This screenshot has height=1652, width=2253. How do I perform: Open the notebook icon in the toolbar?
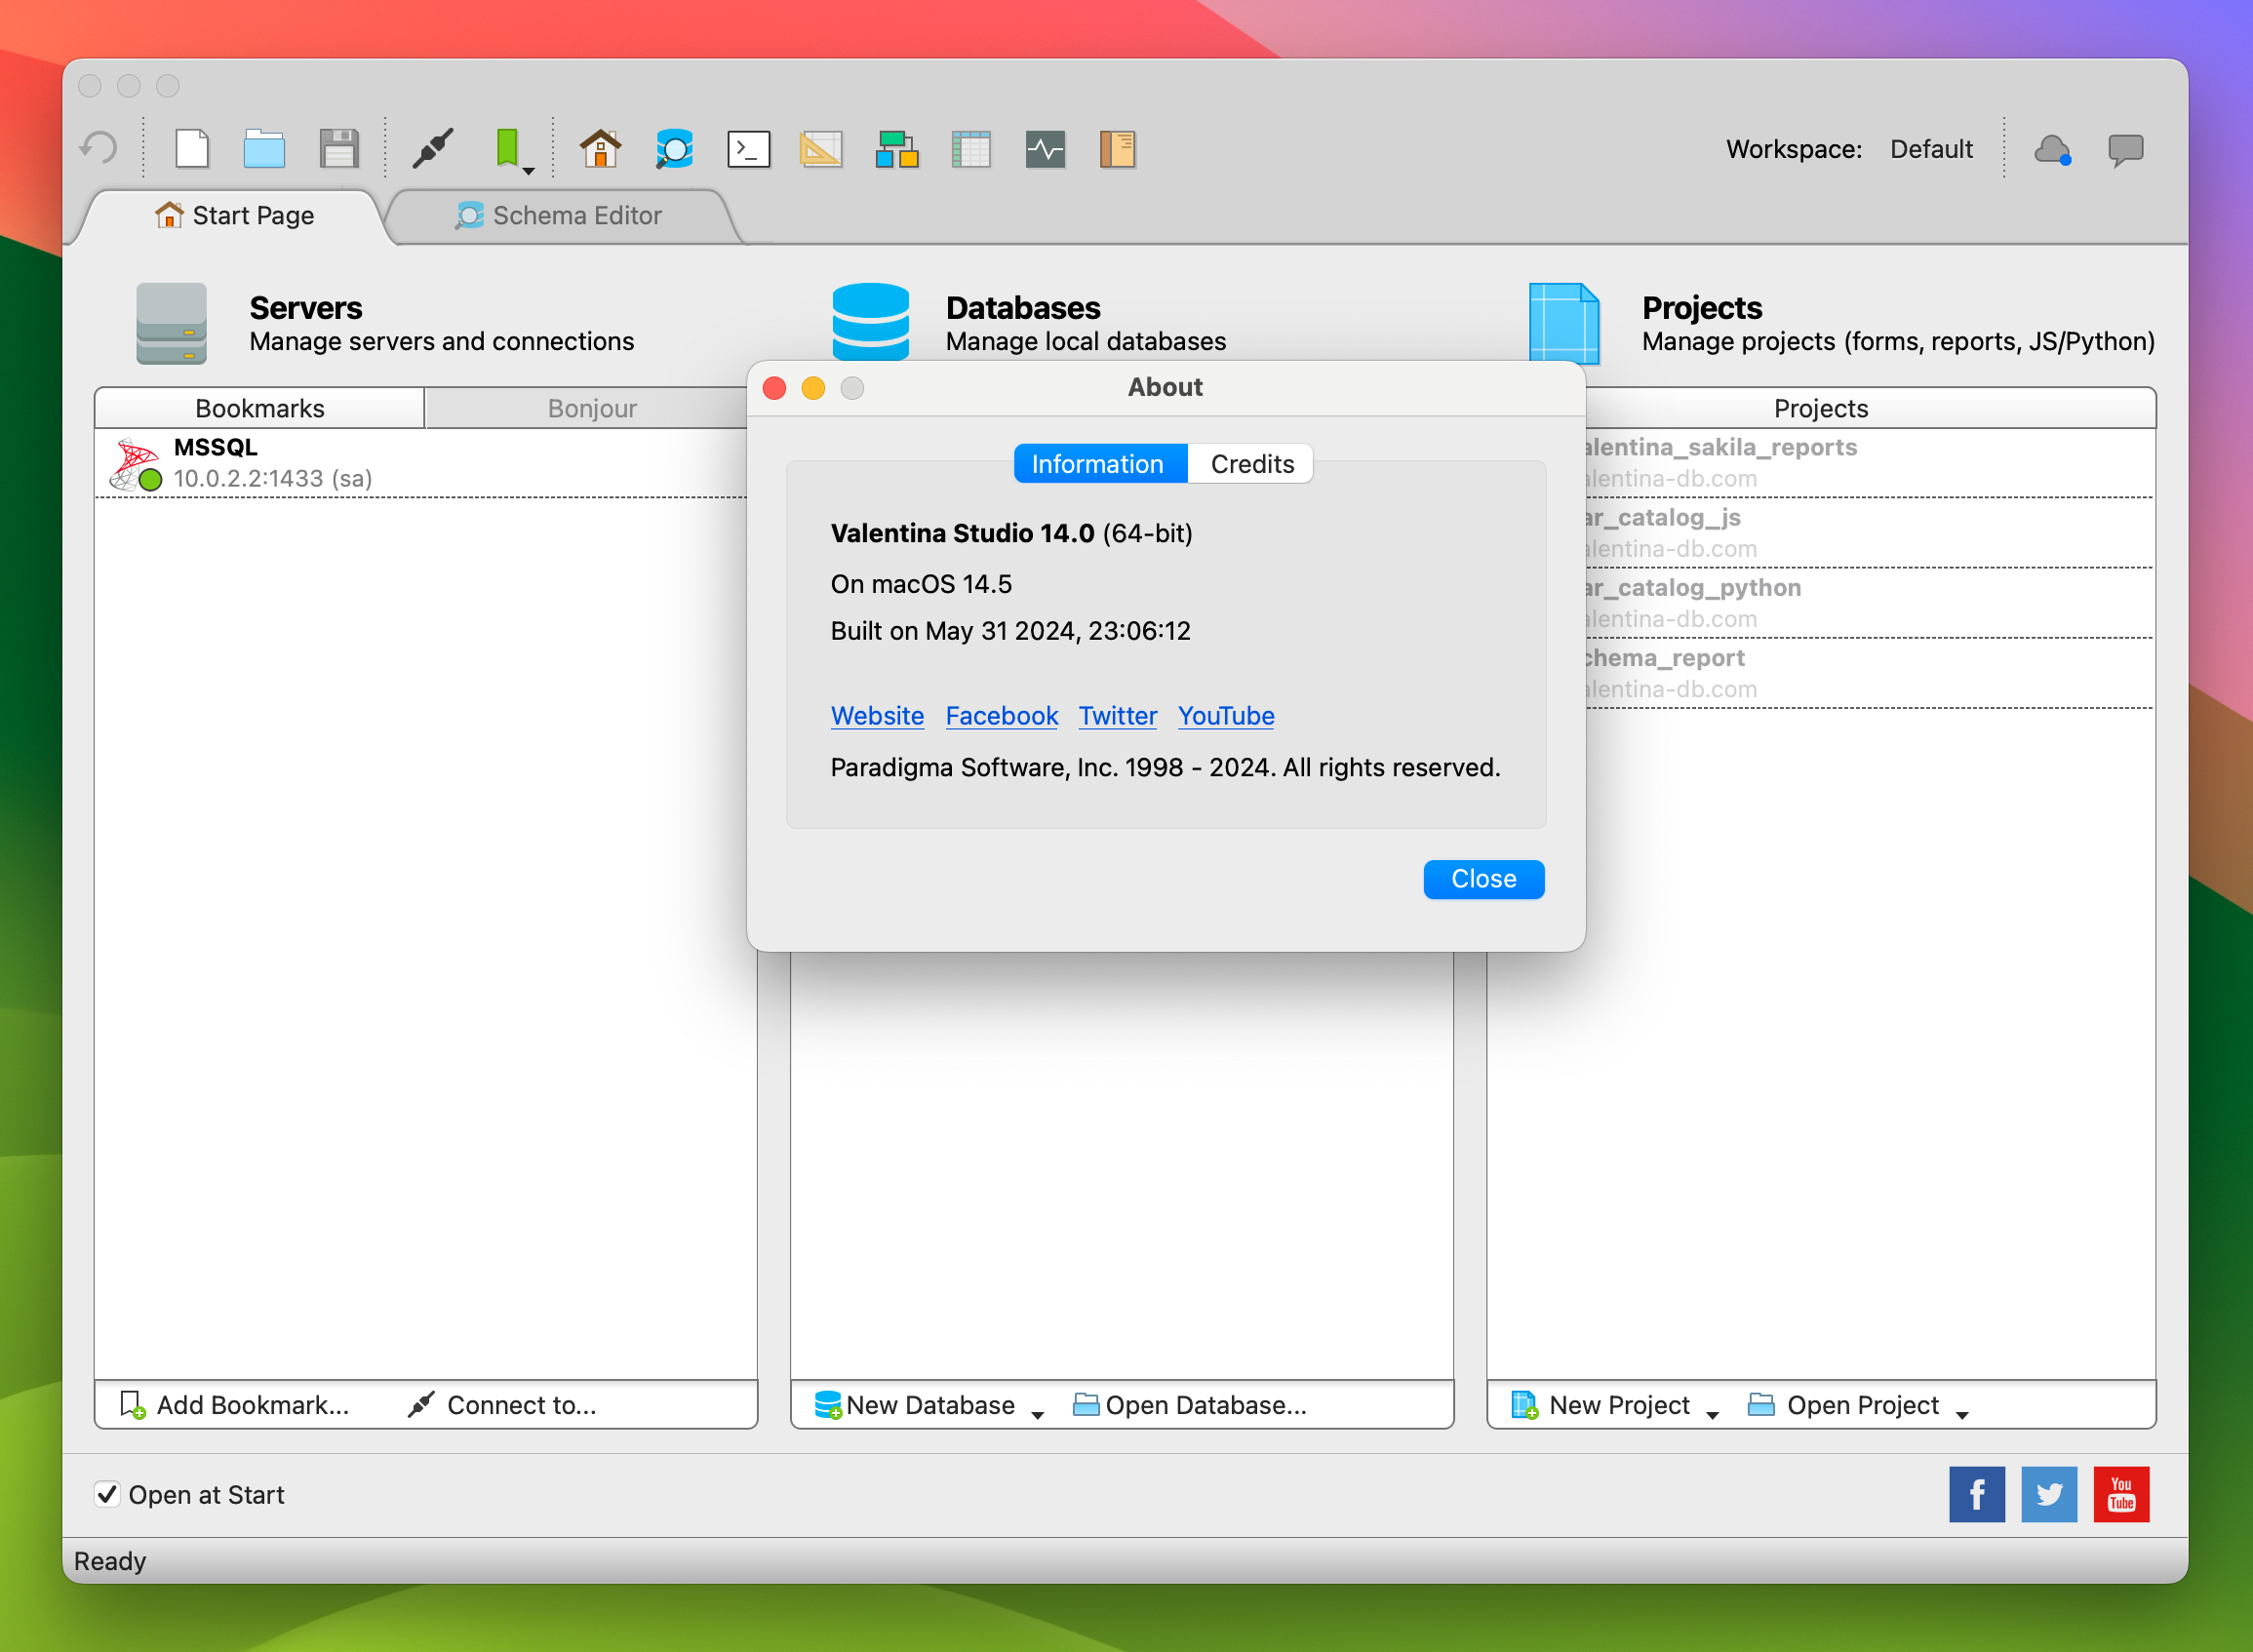click(1117, 148)
